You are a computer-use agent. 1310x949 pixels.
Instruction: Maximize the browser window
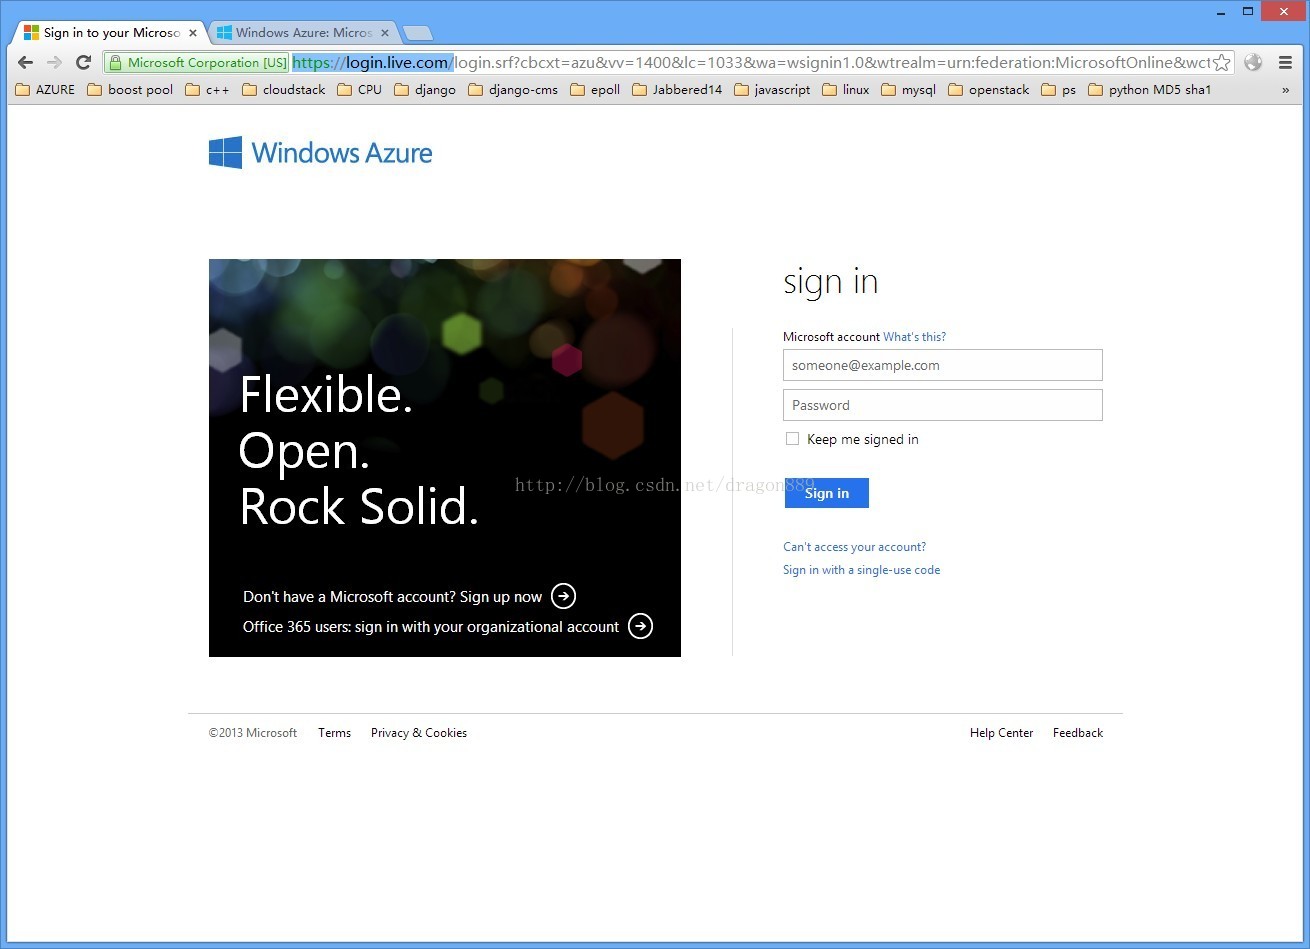[x=1248, y=11]
